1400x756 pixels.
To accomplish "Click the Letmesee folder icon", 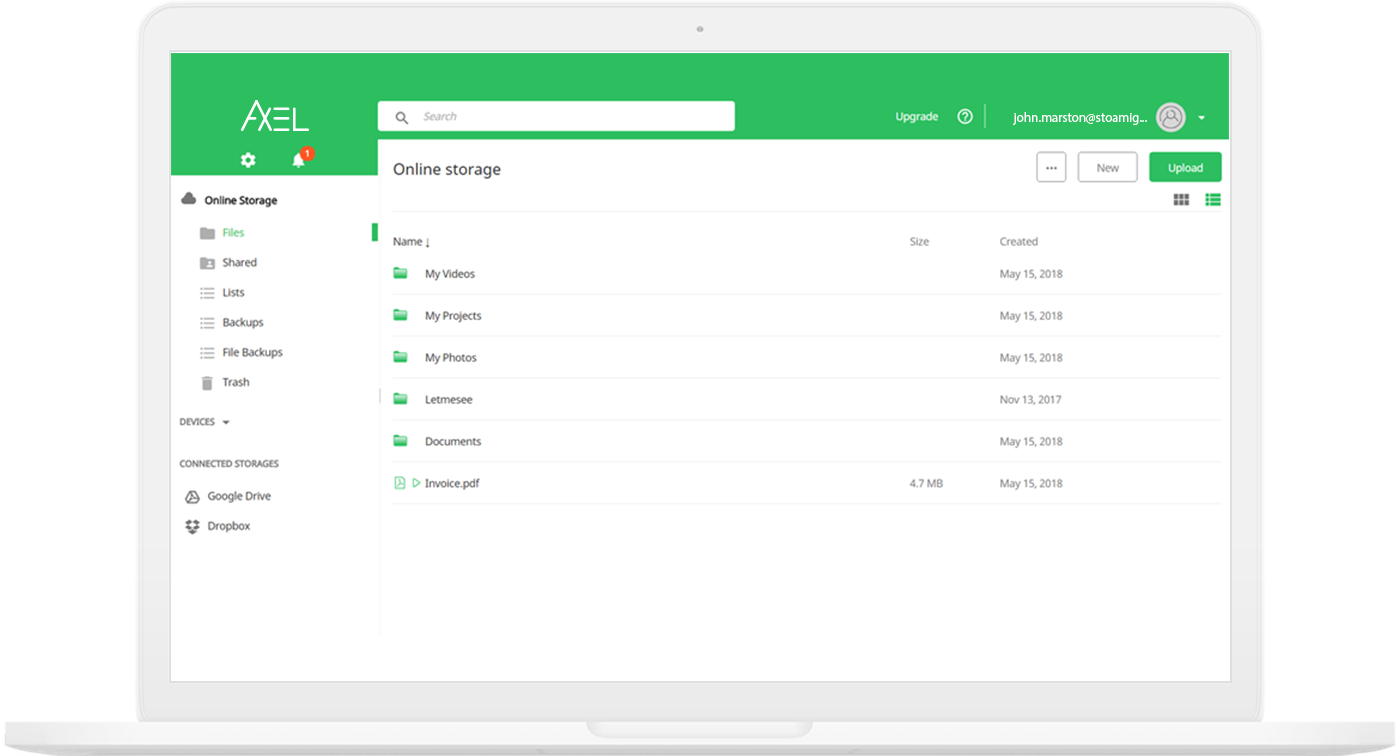I will click(401, 399).
